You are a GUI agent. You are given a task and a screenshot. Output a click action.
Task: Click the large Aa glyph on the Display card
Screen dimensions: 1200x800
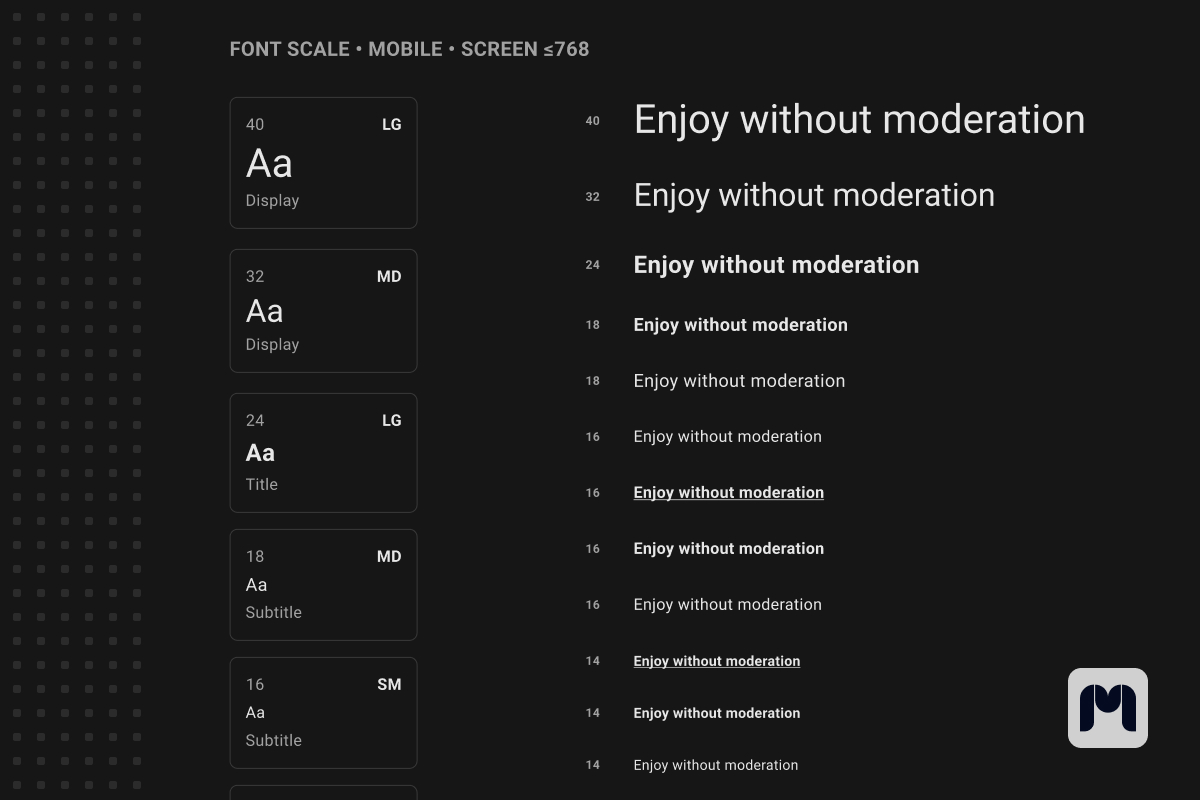point(268,163)
